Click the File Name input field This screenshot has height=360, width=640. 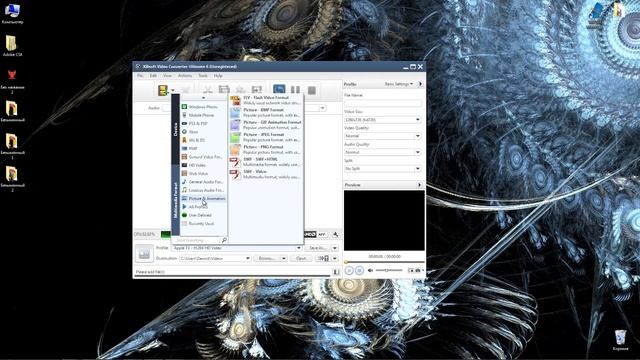coord(383,103)
